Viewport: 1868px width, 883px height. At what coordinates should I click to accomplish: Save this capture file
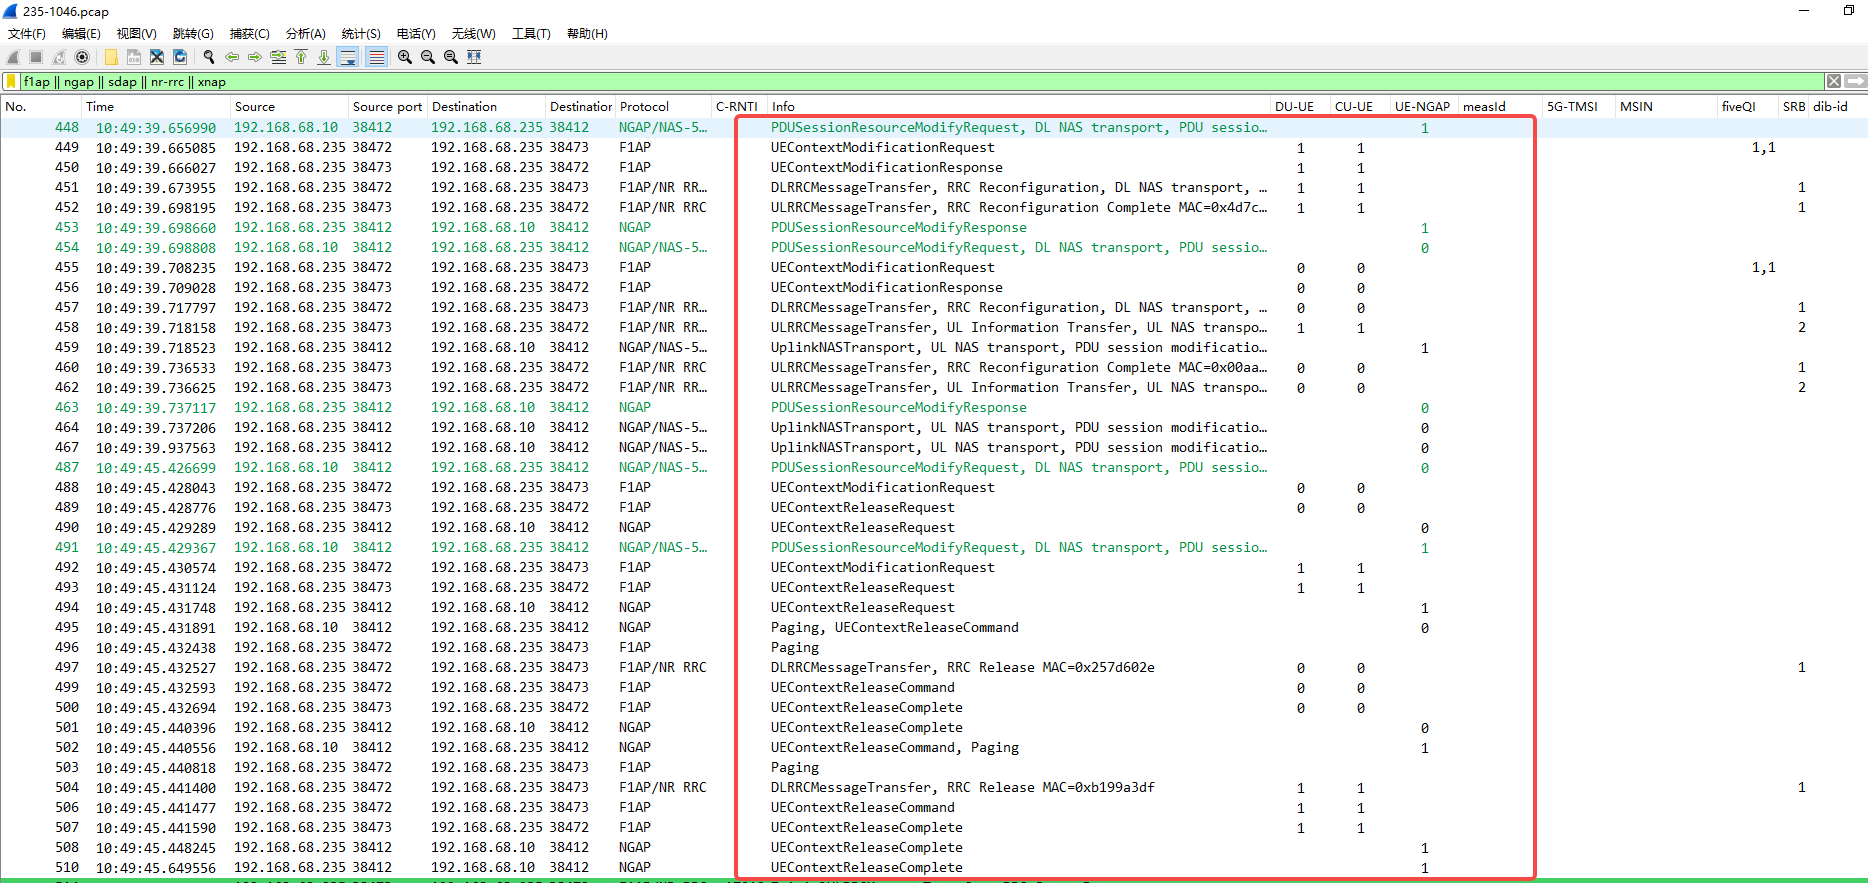coord(134,57)
